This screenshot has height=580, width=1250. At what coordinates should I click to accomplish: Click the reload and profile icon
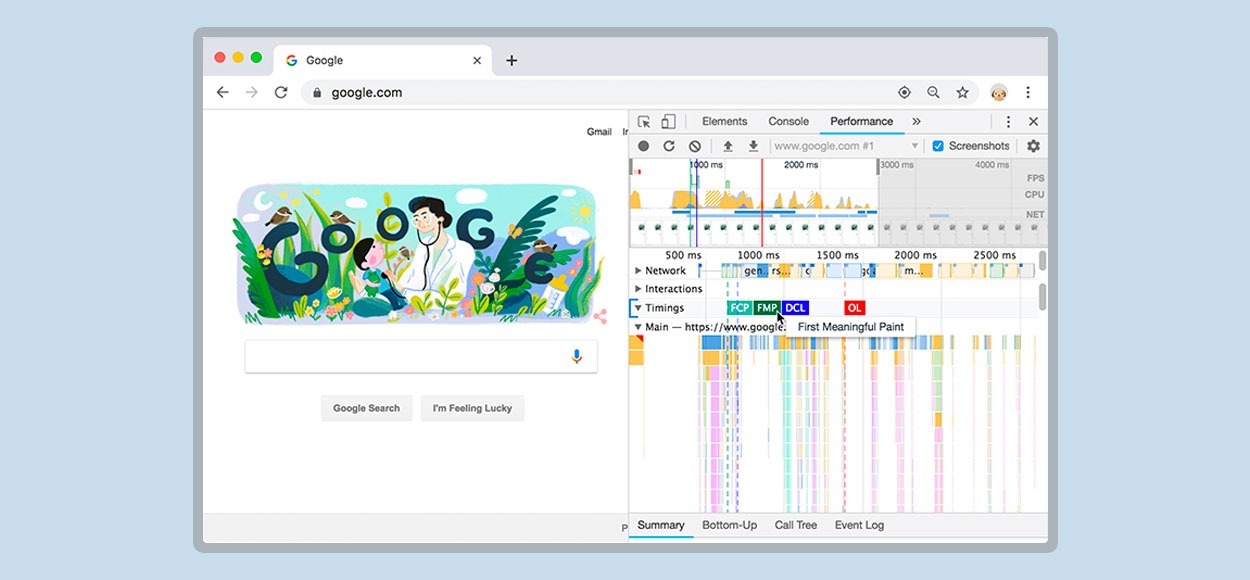click(669, 146)
